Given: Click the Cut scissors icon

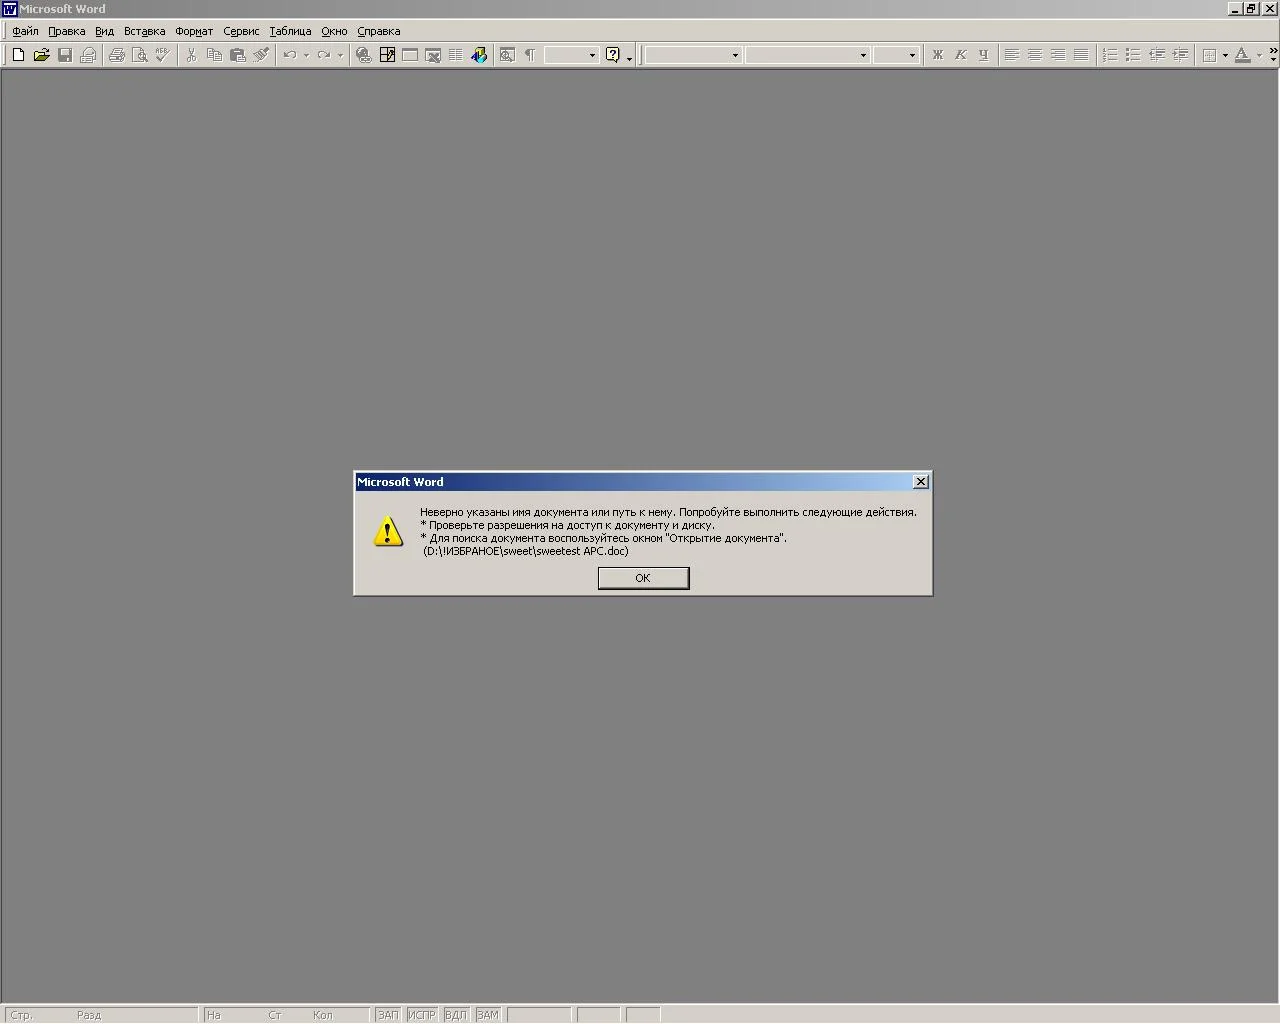Looking at the screenshot, I should (x=191, y=55).
